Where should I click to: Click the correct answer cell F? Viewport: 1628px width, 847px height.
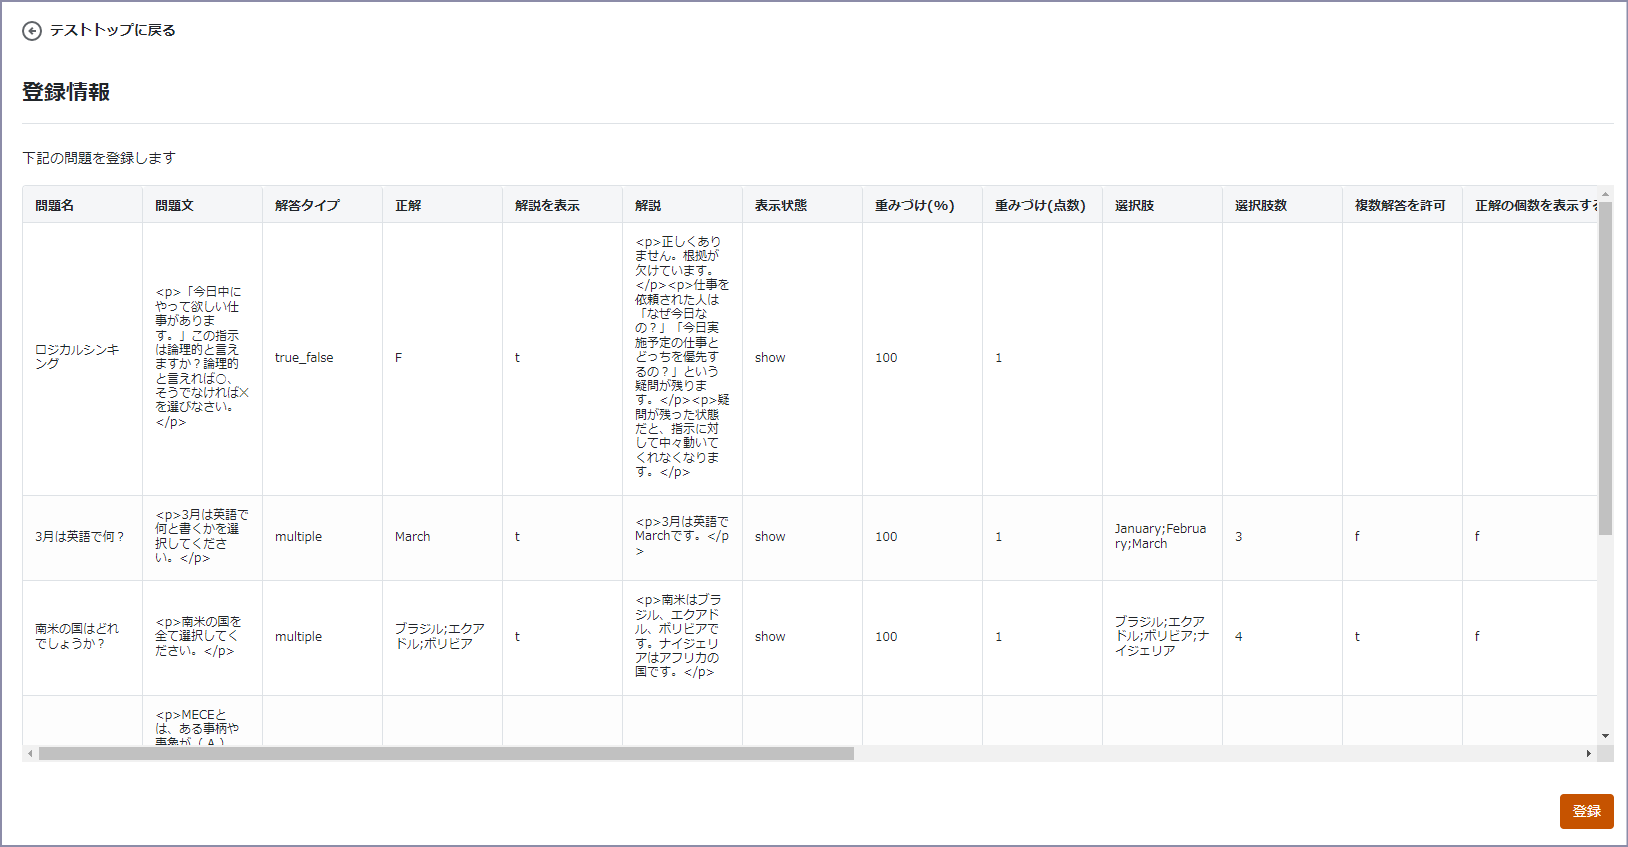tap(442, 358)
